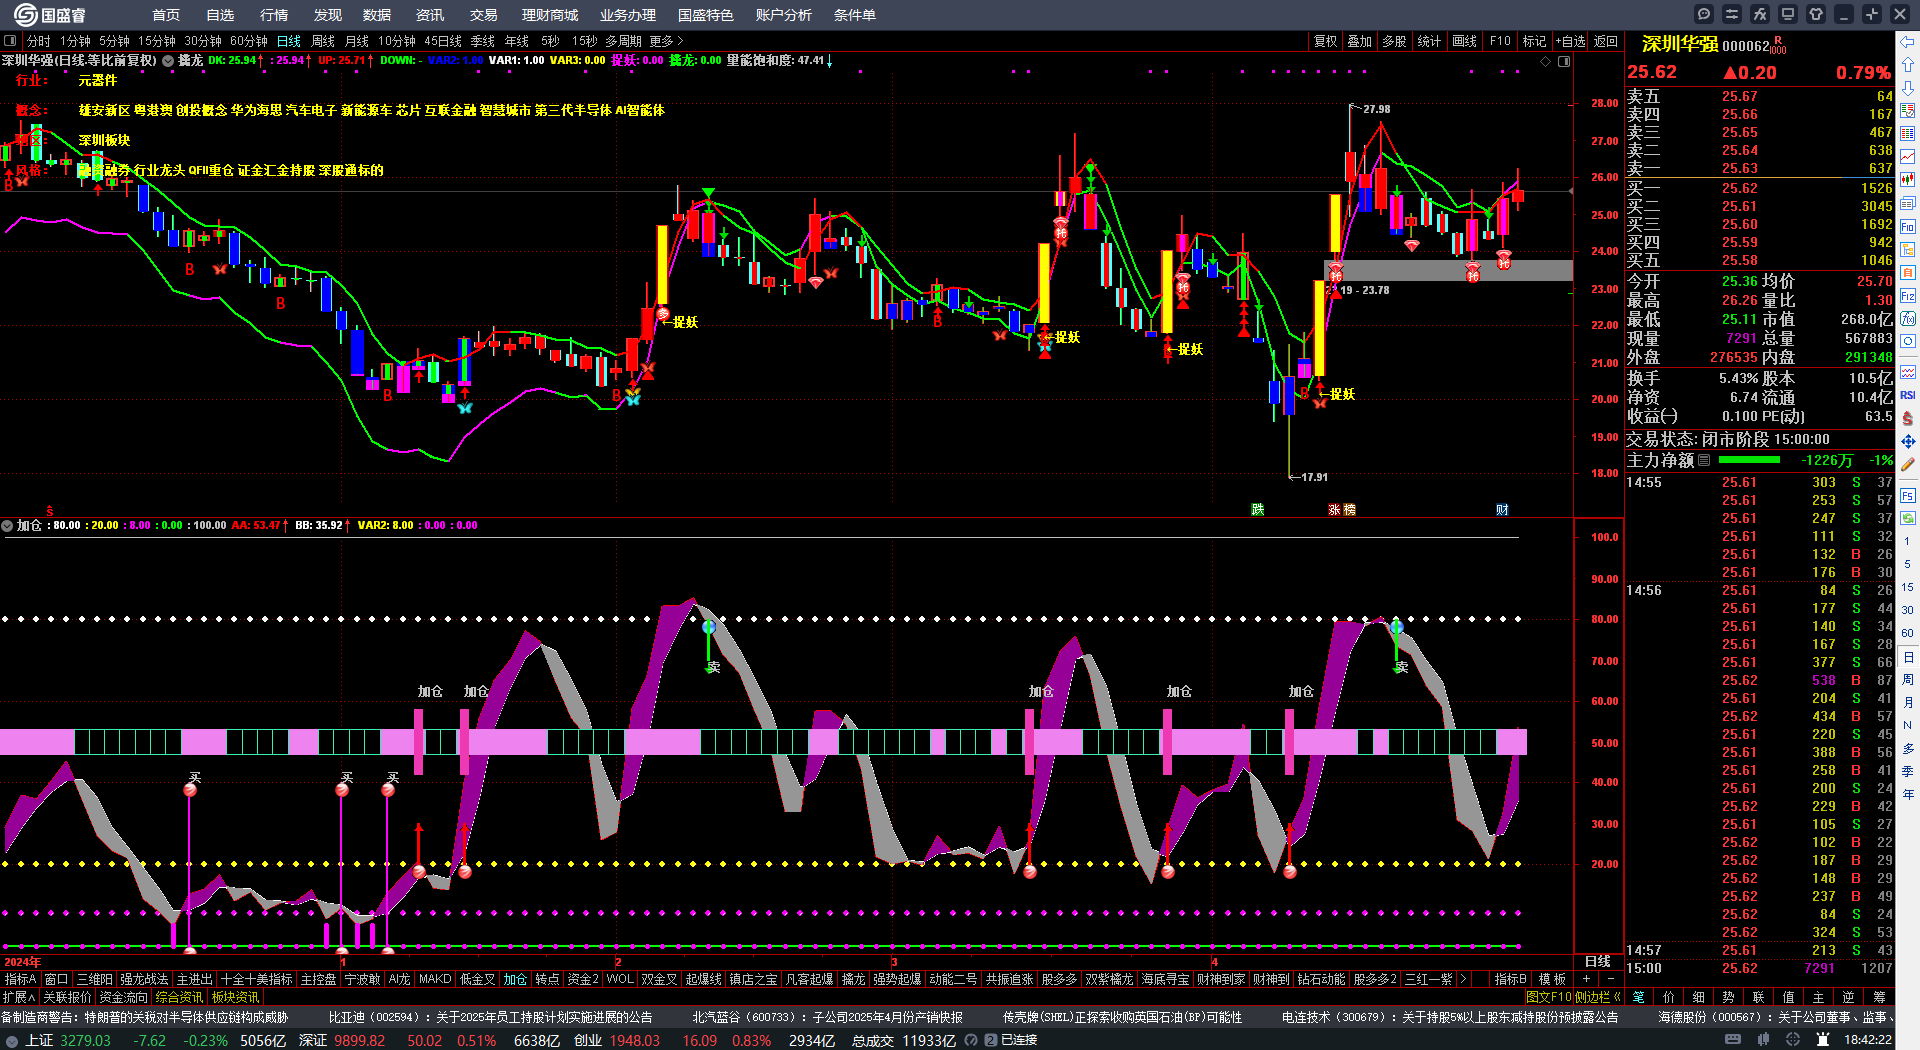1920x1050 pixels.
Task: Click the left back arrow in right sidebar
Action: [1908, 42]
